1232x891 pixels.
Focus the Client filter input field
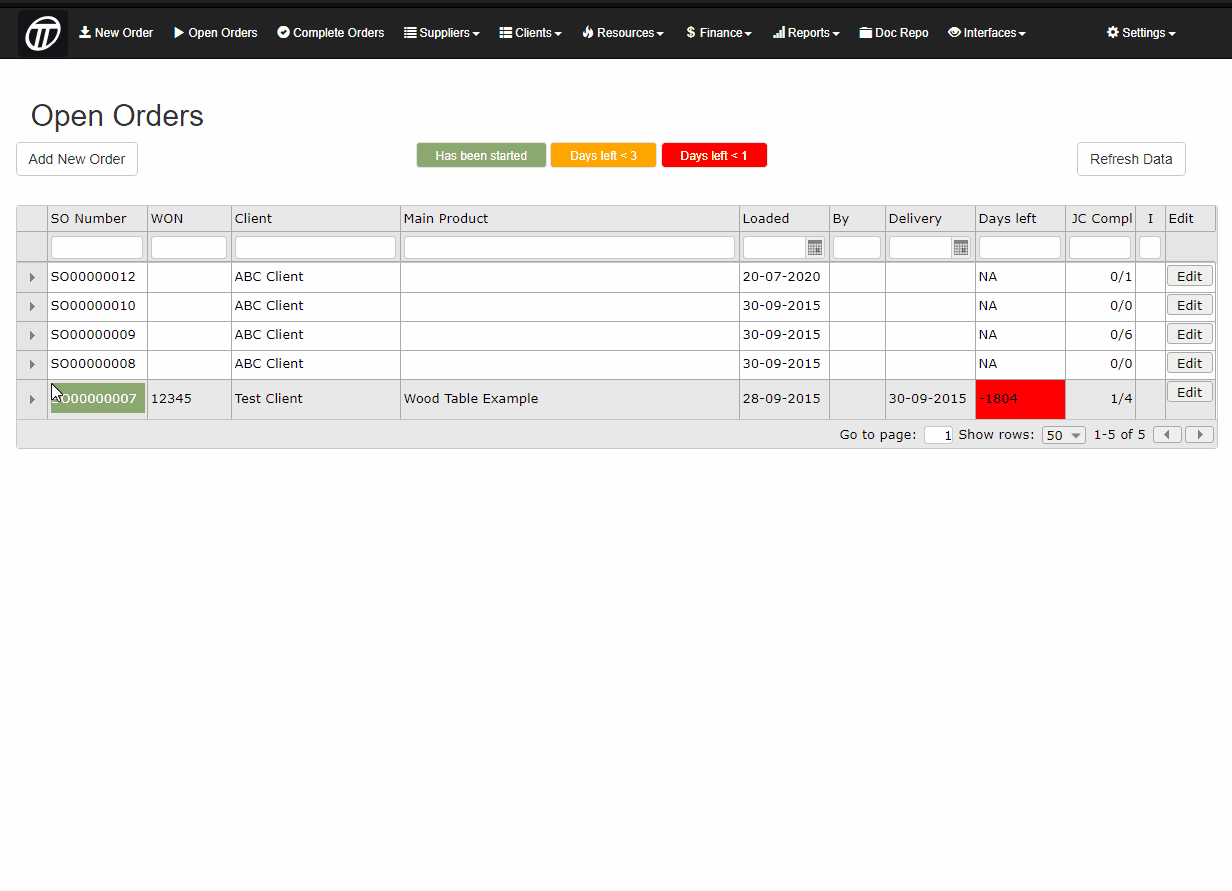(x=315, y=248)
